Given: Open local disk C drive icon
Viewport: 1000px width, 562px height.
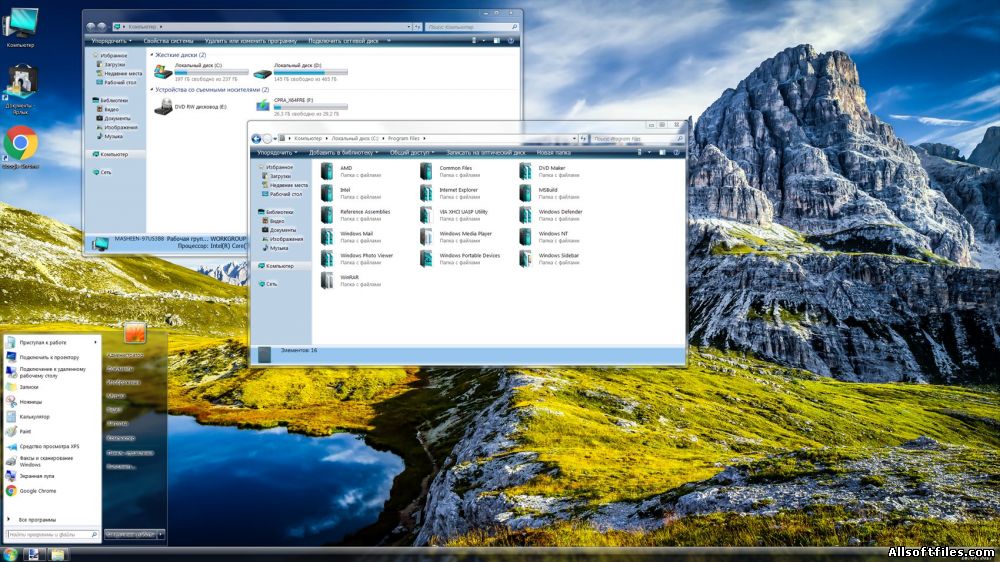Looking at the screenshot, I should [x=163, y=71].
